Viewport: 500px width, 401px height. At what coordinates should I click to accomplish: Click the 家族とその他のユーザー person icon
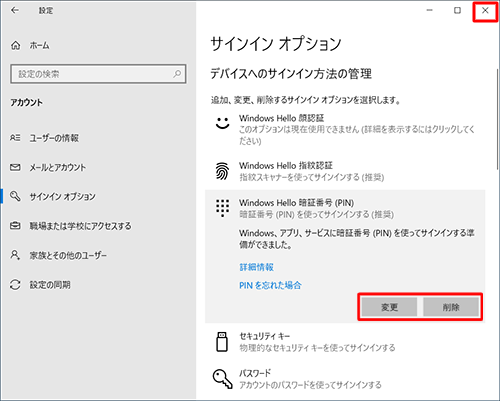[x=15, y=255]
